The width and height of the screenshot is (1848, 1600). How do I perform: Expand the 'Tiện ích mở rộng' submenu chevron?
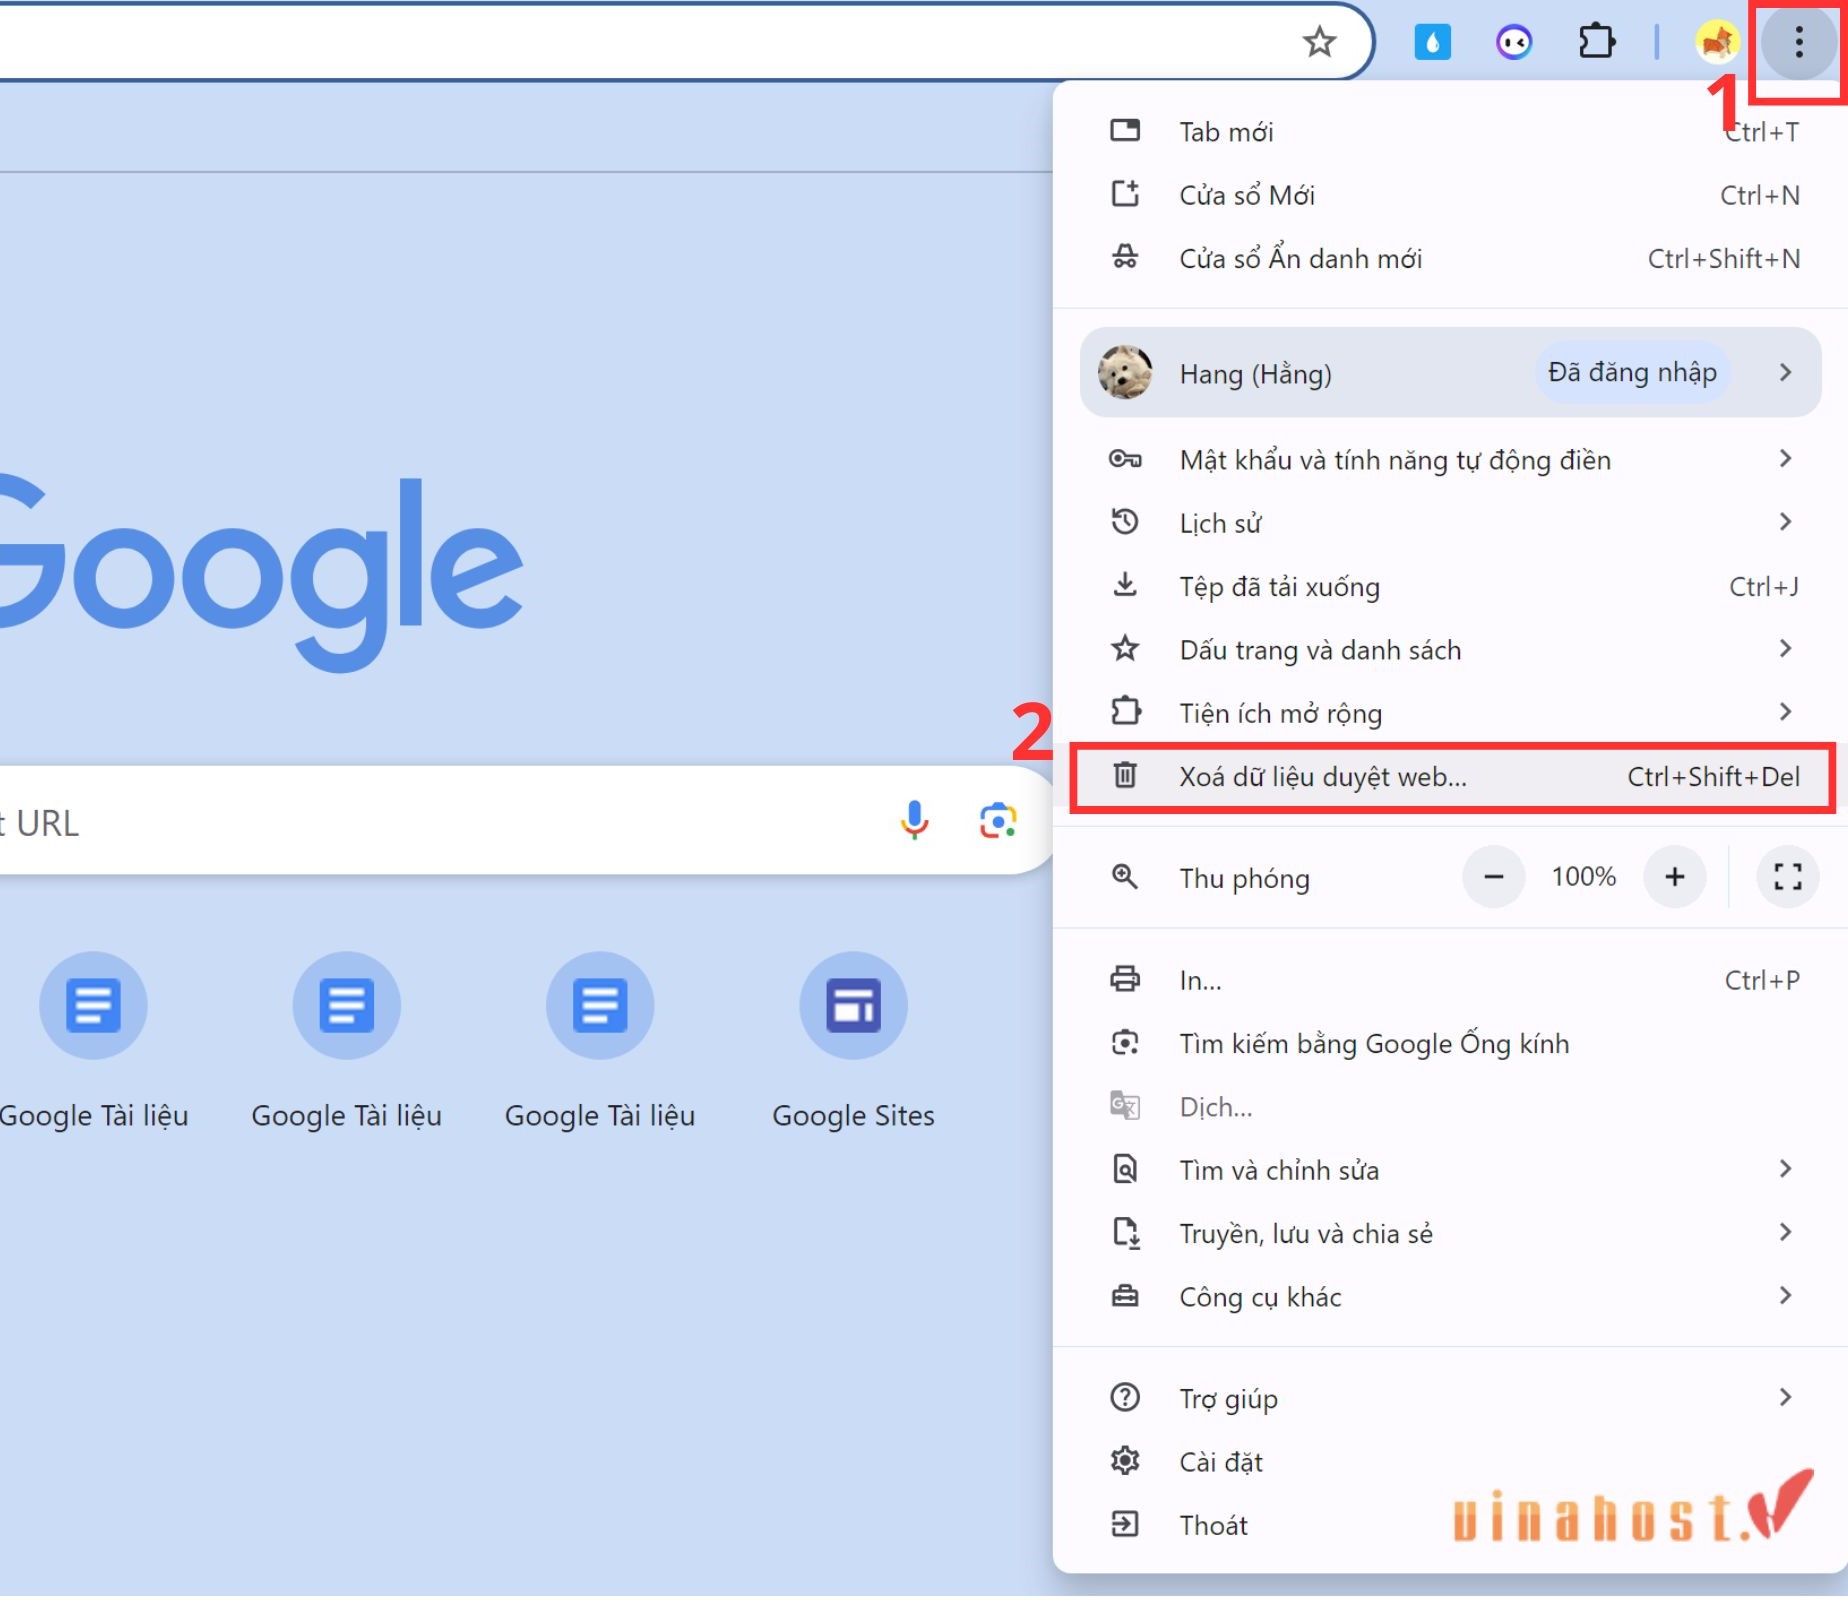1785,711
